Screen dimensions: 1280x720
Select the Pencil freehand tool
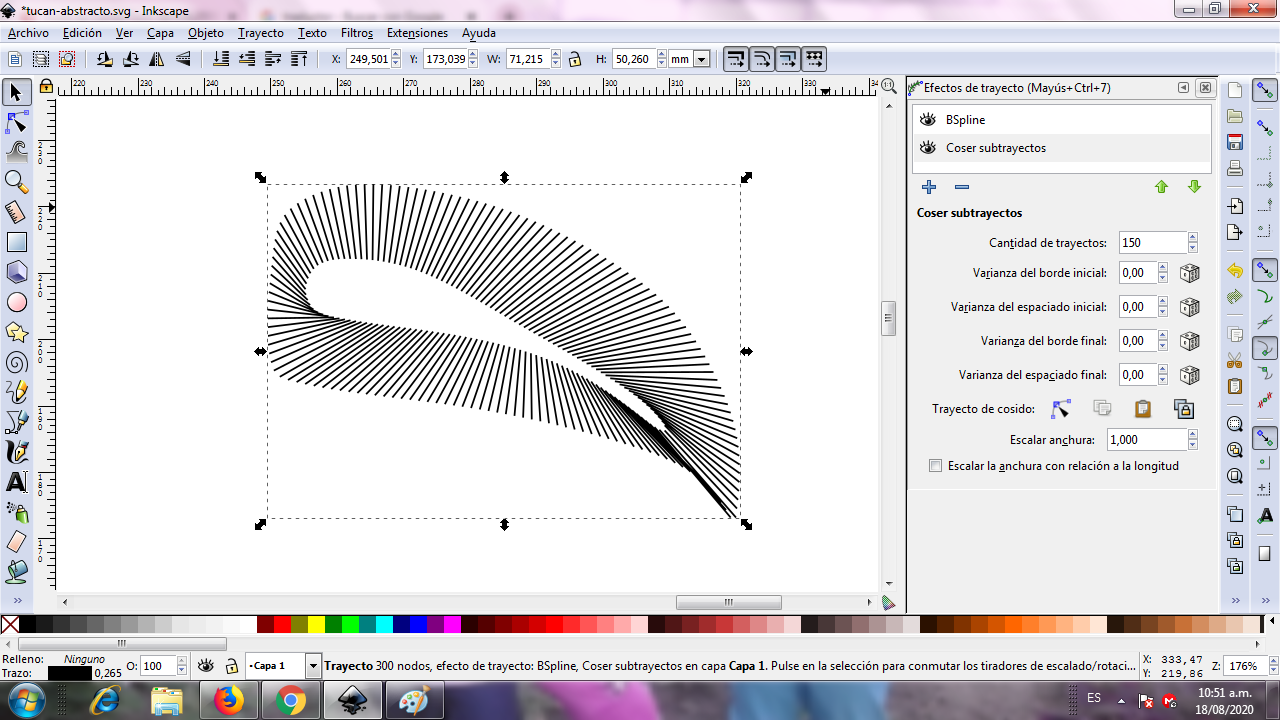click(16, 392)
